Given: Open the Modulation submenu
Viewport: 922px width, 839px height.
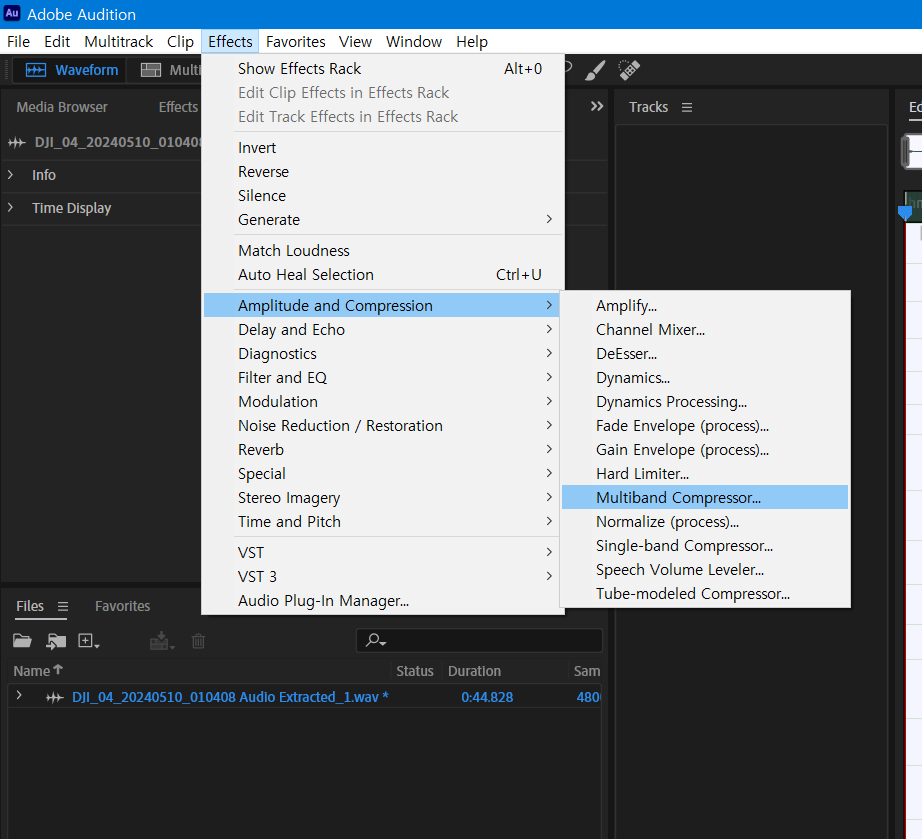Looking at the screenshot, I should 383,402.
